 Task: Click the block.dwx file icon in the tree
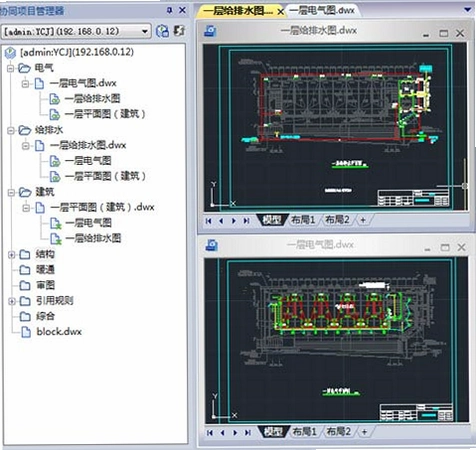point(26,332)
